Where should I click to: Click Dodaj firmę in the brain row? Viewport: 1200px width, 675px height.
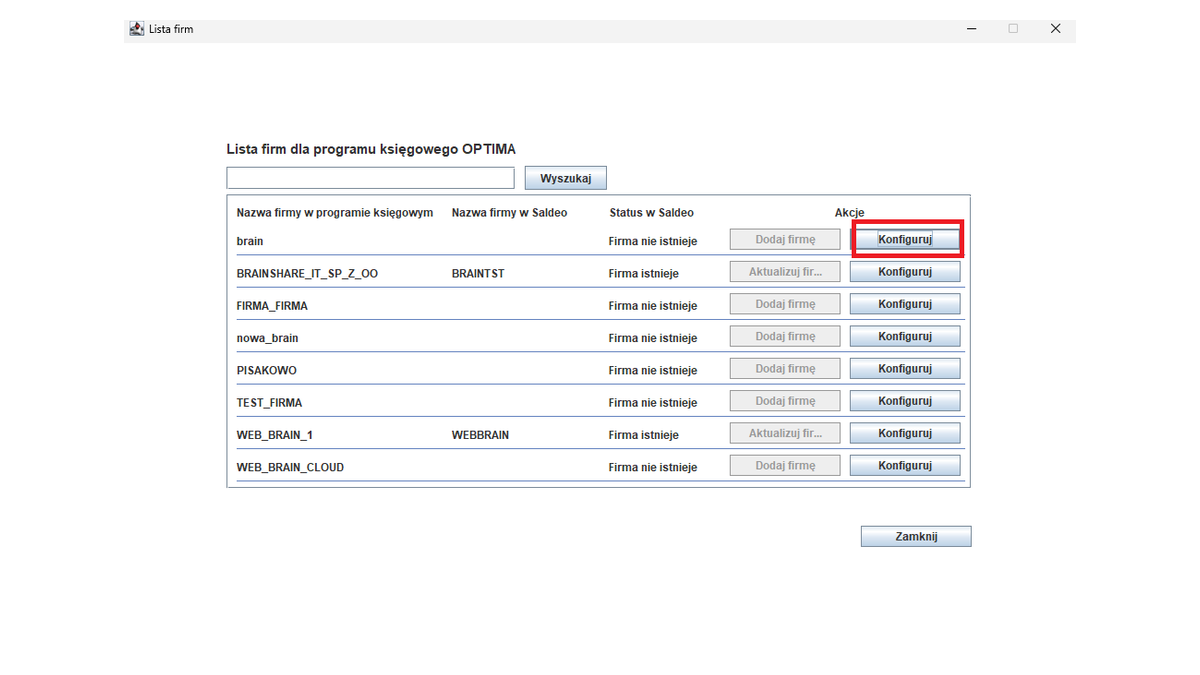785,239
